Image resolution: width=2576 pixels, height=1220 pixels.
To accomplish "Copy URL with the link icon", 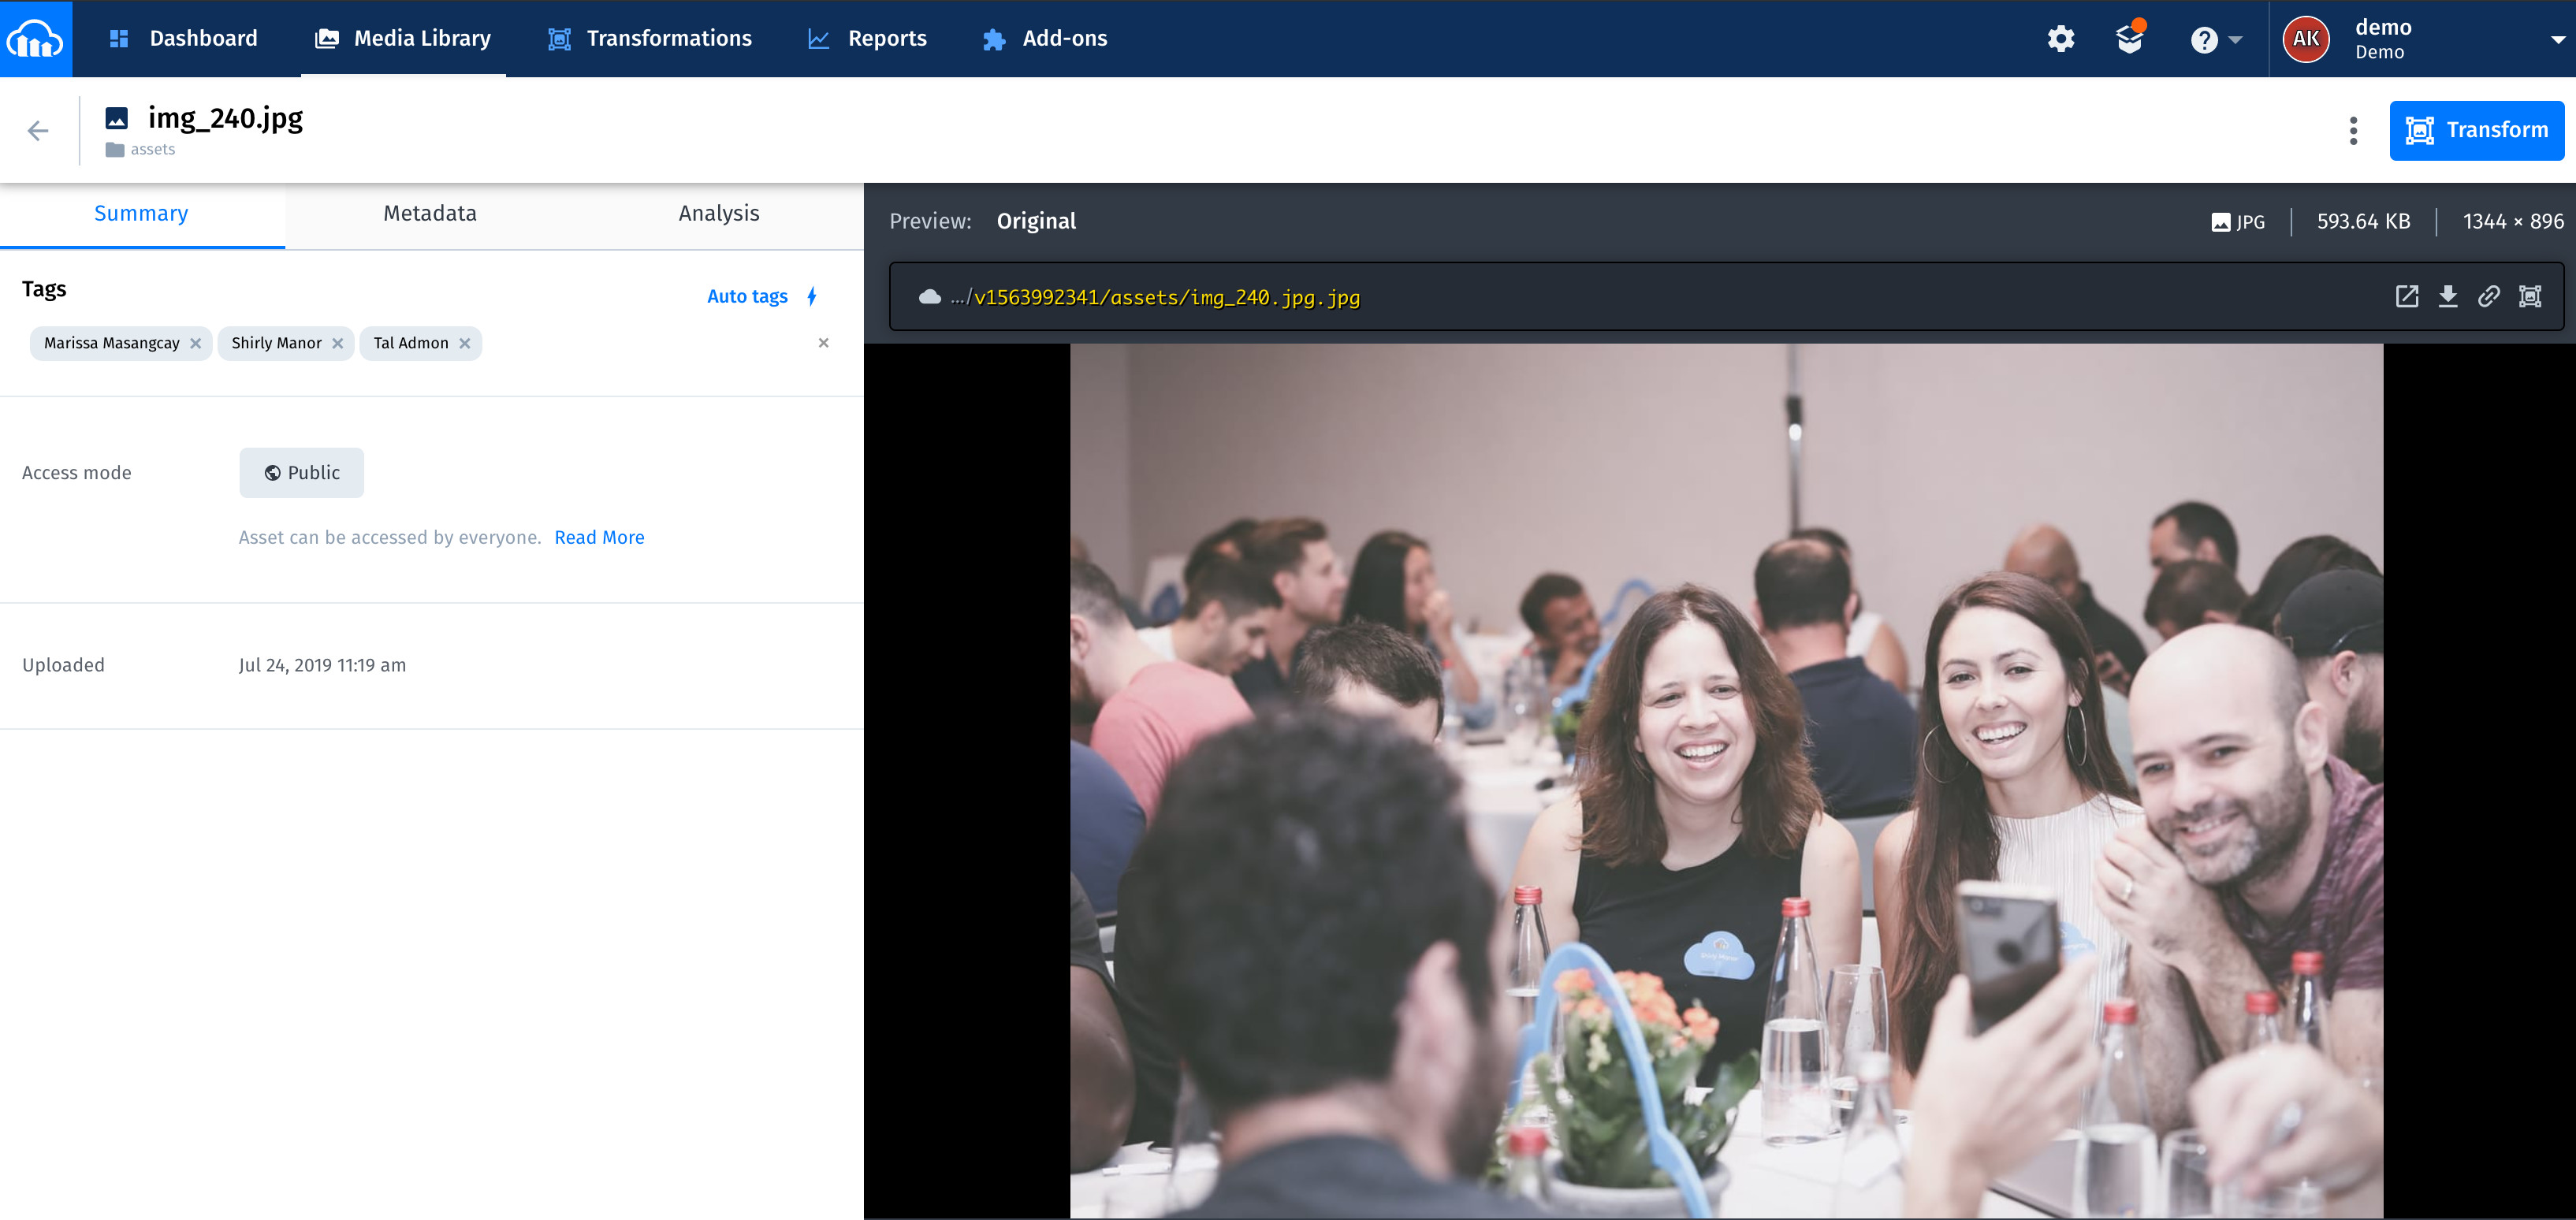I will [2488, 296].
